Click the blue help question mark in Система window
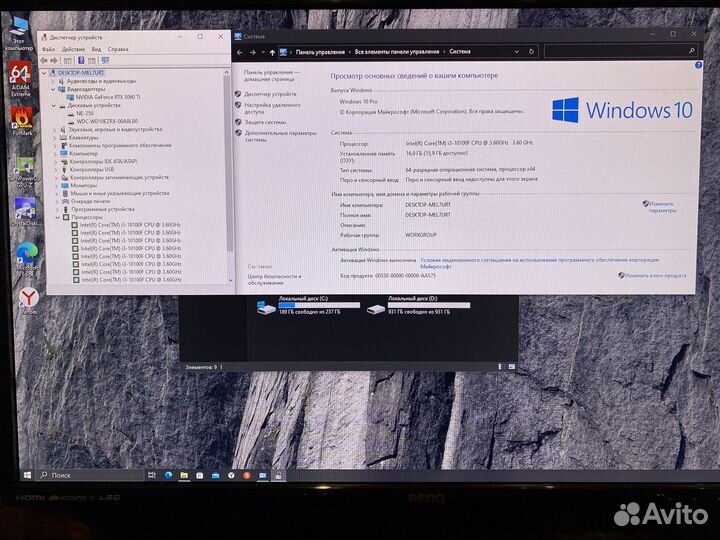This screenshot has width=720, height=540. (698, 65)
